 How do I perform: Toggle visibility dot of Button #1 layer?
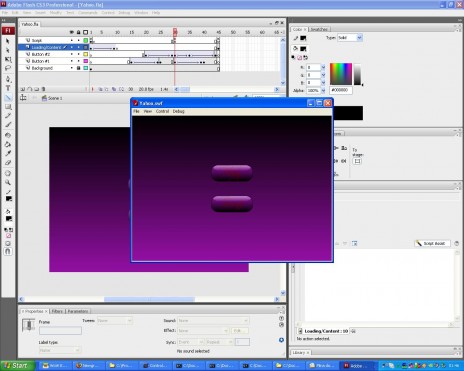72,61
